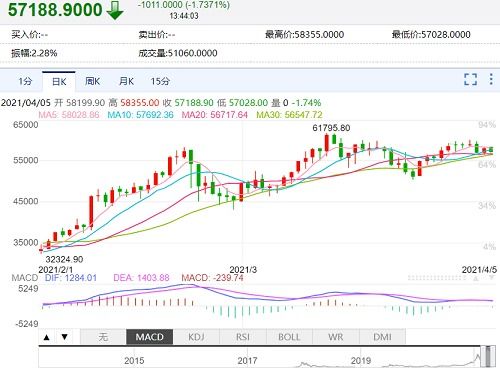Select the 日K daily chart tab

(59, 81)
